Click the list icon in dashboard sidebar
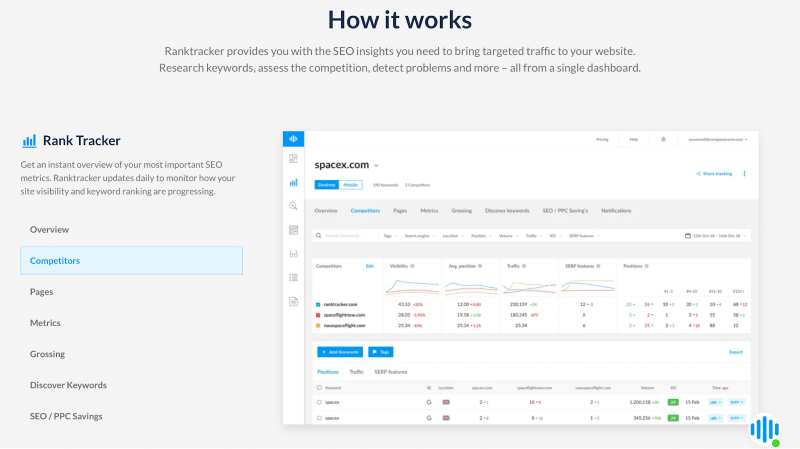This screenshot has height=449, width=800. (293, 278)
